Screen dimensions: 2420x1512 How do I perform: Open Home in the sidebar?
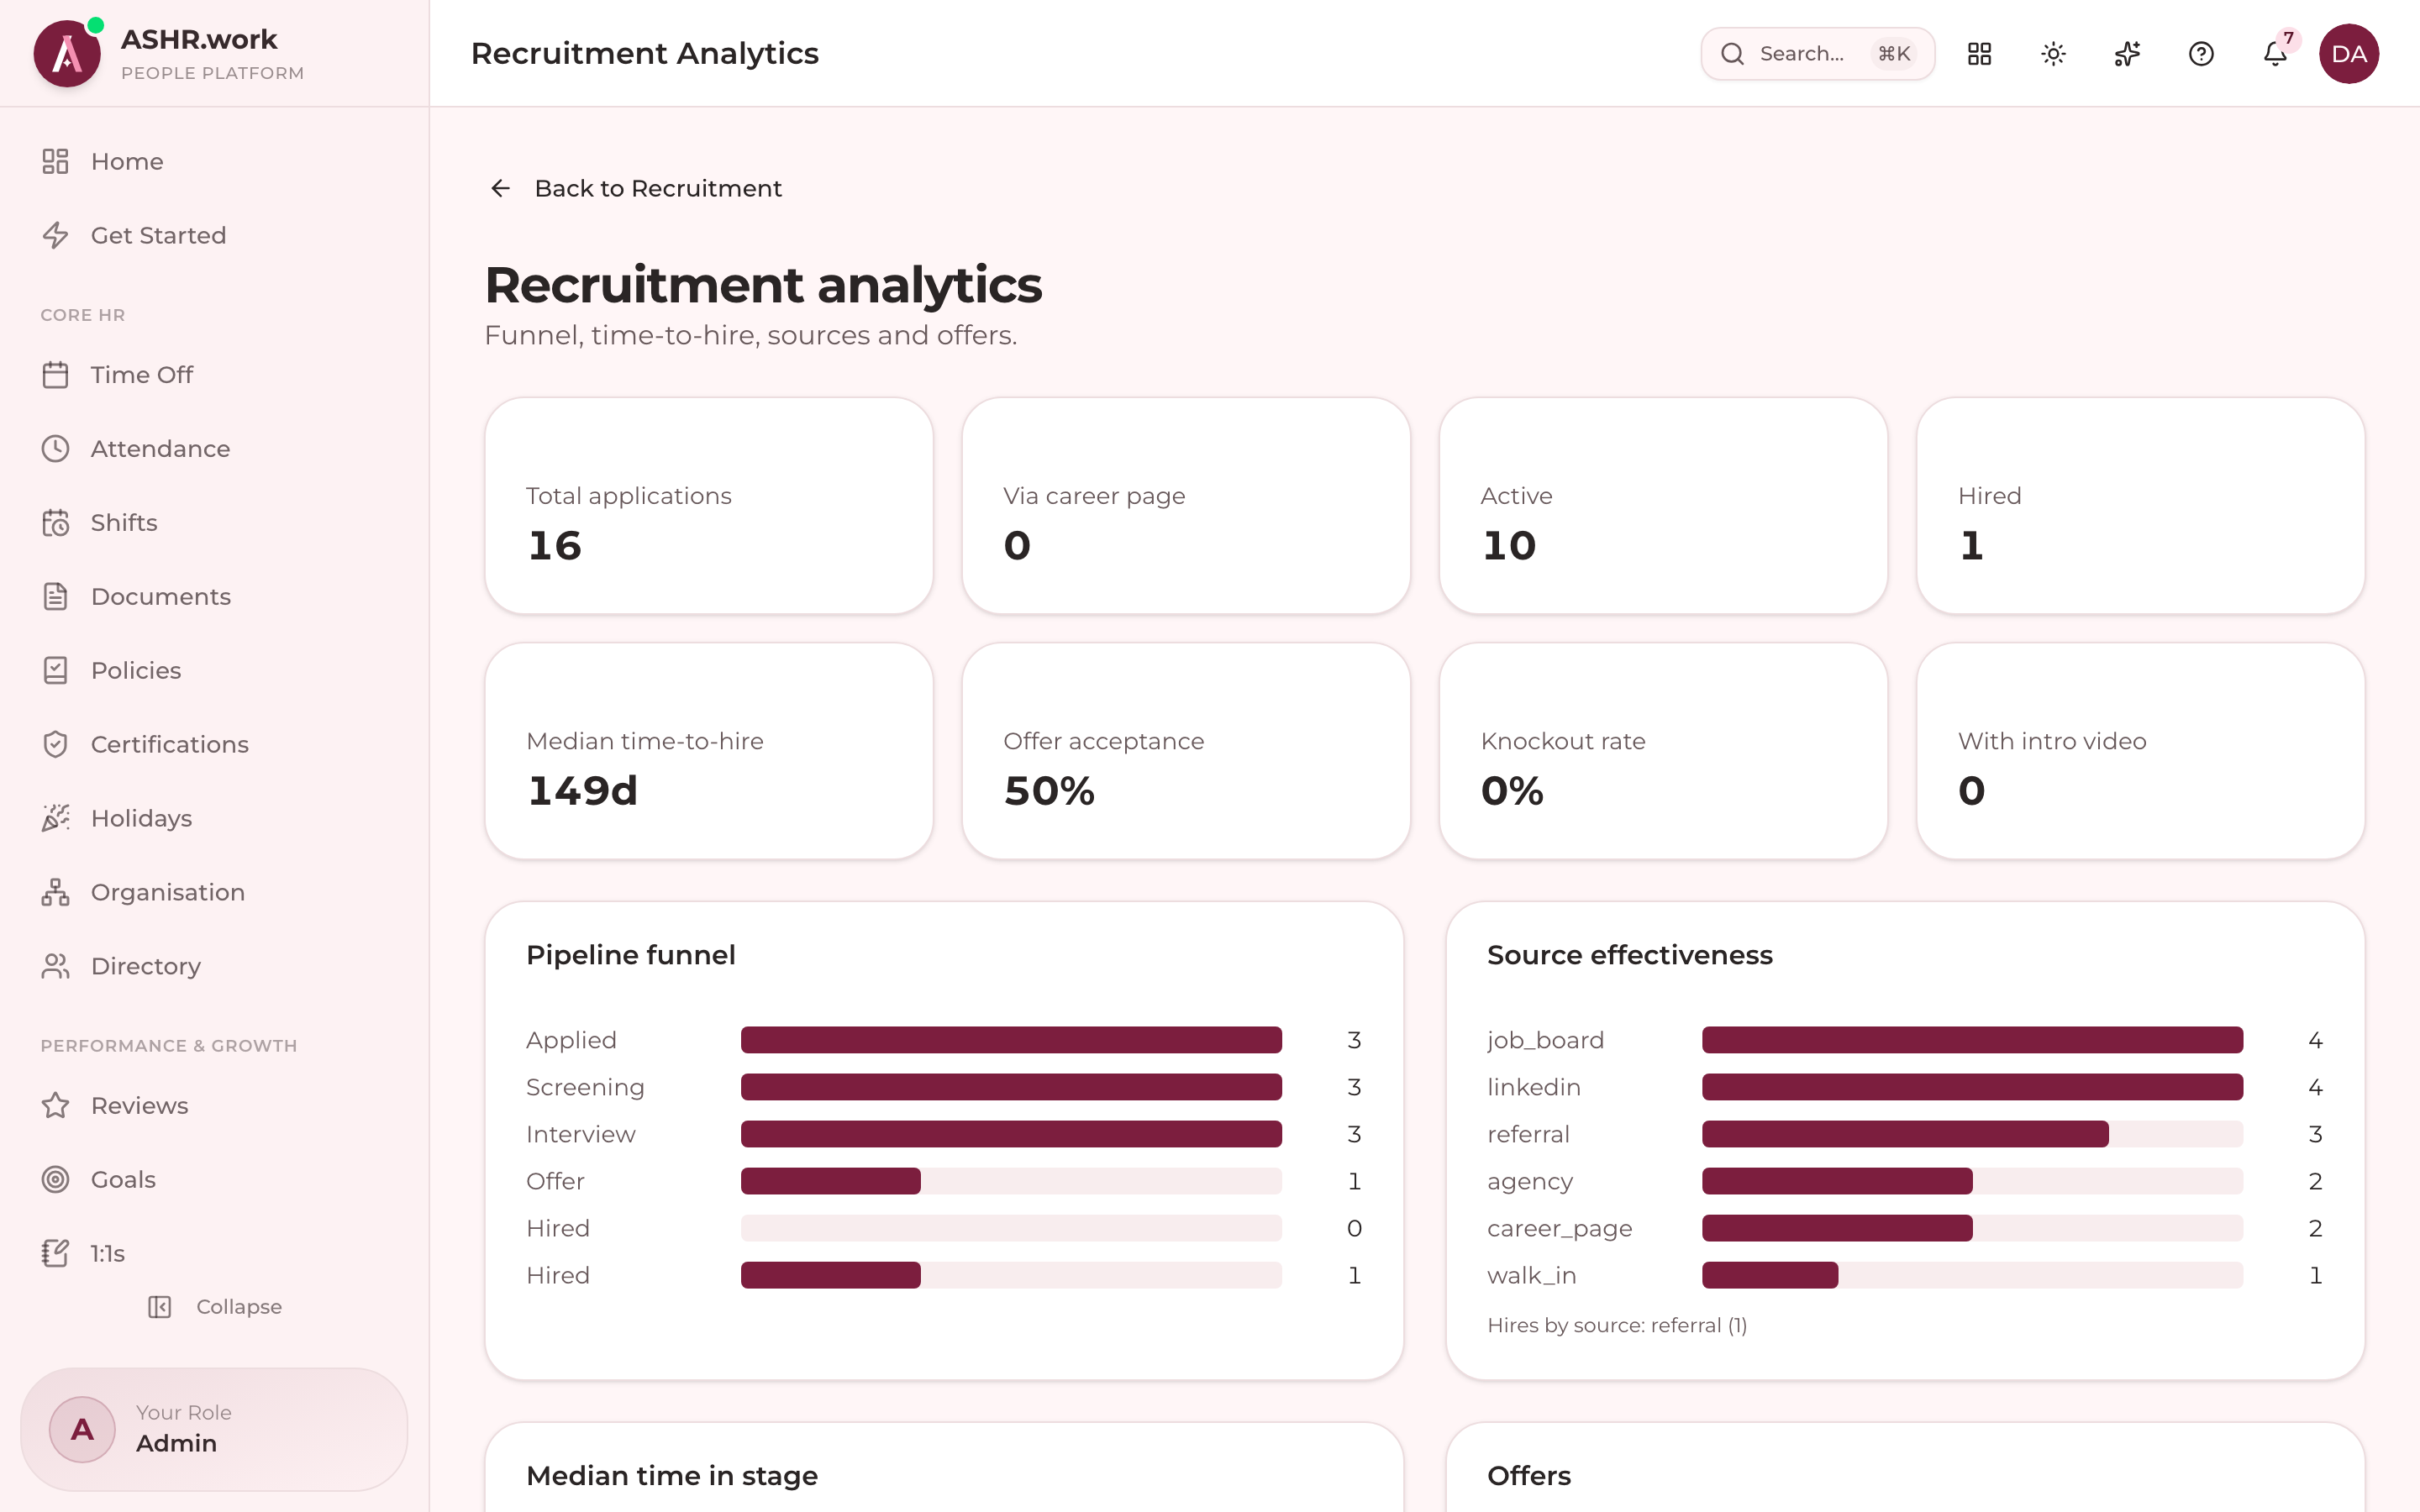point(214,161)
